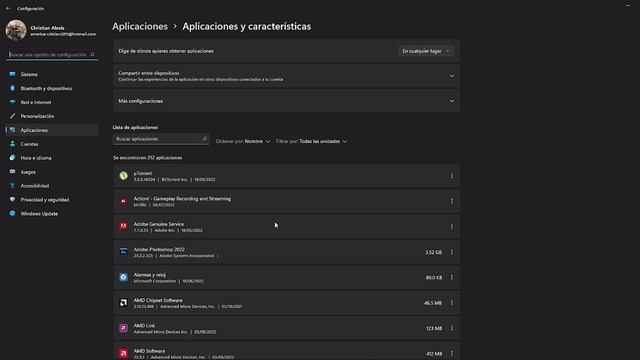Click the Action! Gameplay Recording app icon
Image resolution: width=640 pixels, height=360 pixels.
(x=123, y=201)
